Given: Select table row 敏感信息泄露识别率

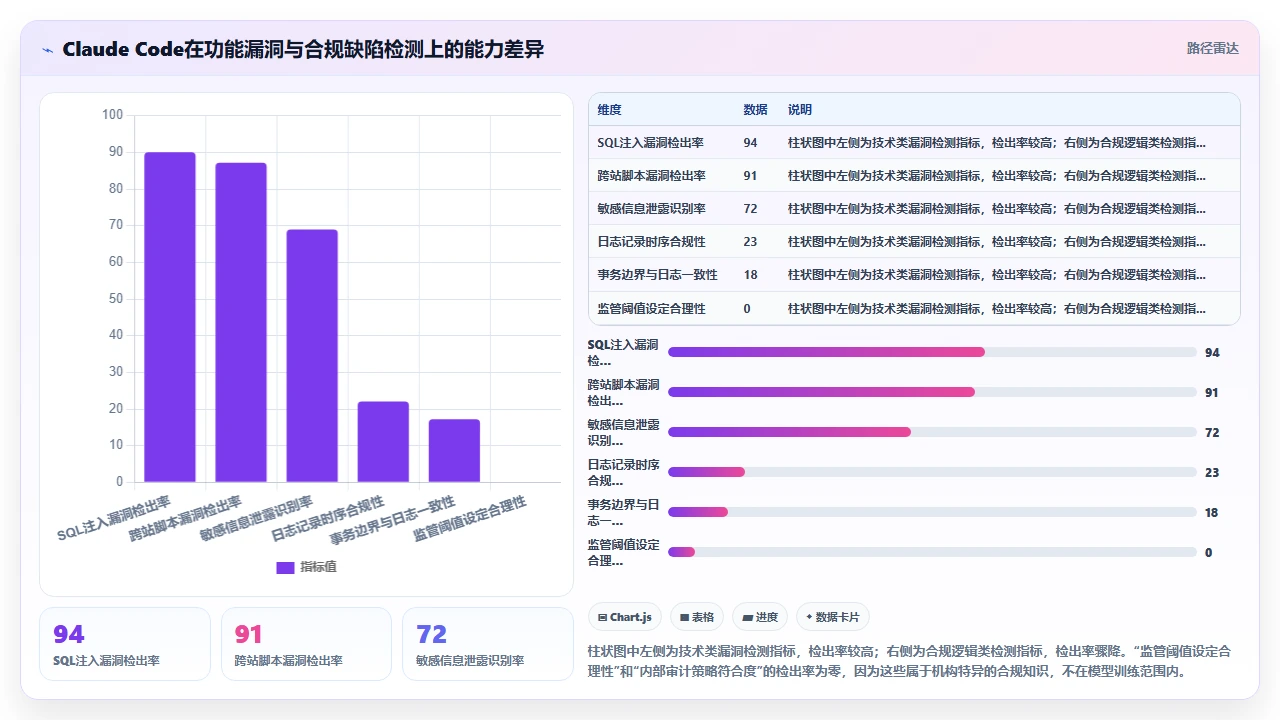Looking at the screenshot, I should [x=914, y=209].
